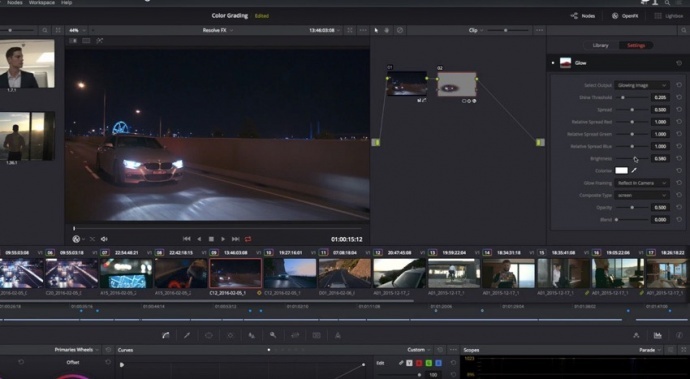Screen dimensions: 690x379
Task: Toggle the green curve channel
Action: (429, 363)
